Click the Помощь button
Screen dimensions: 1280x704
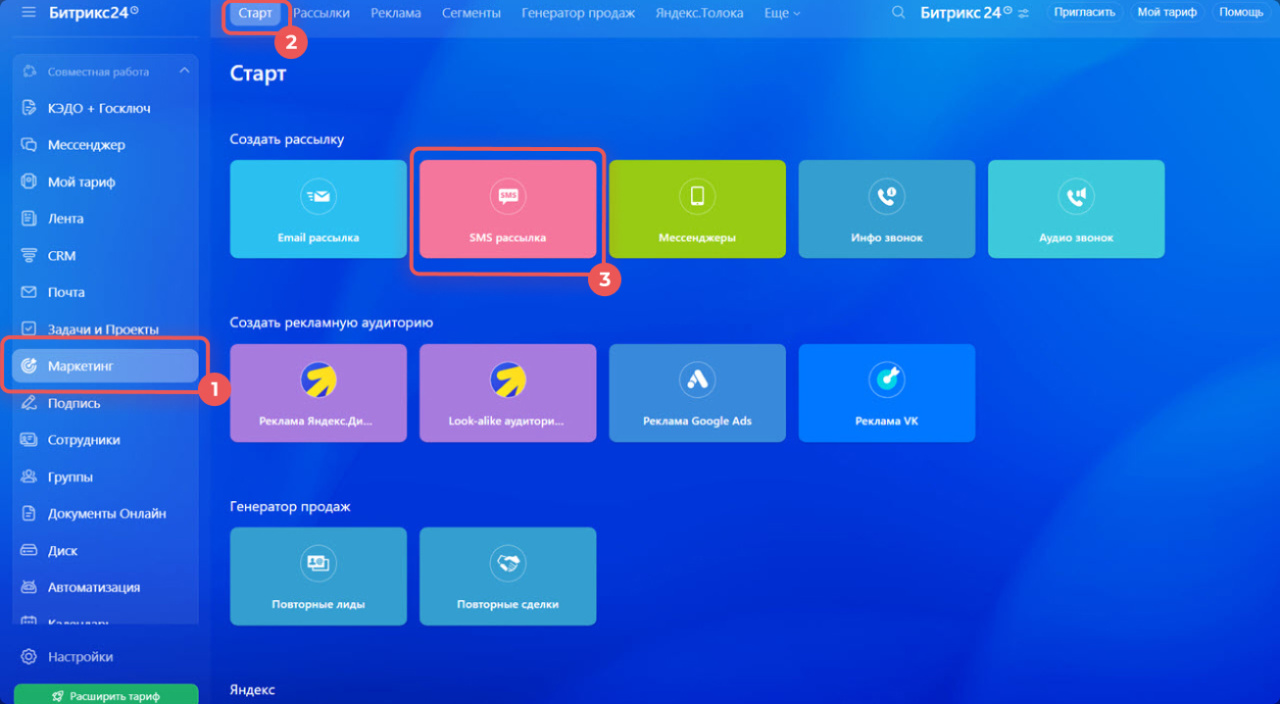pos(1241,13)
